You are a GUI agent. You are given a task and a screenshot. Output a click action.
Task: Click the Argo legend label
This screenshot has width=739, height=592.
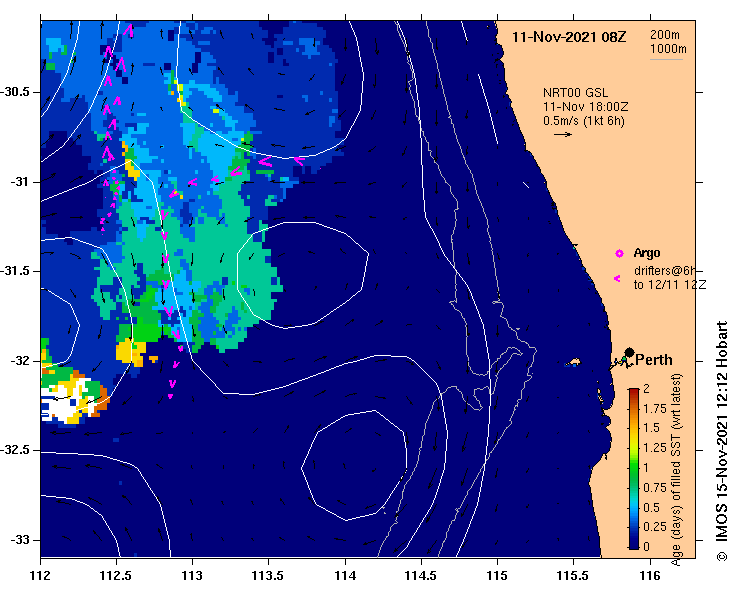point(647,253)
